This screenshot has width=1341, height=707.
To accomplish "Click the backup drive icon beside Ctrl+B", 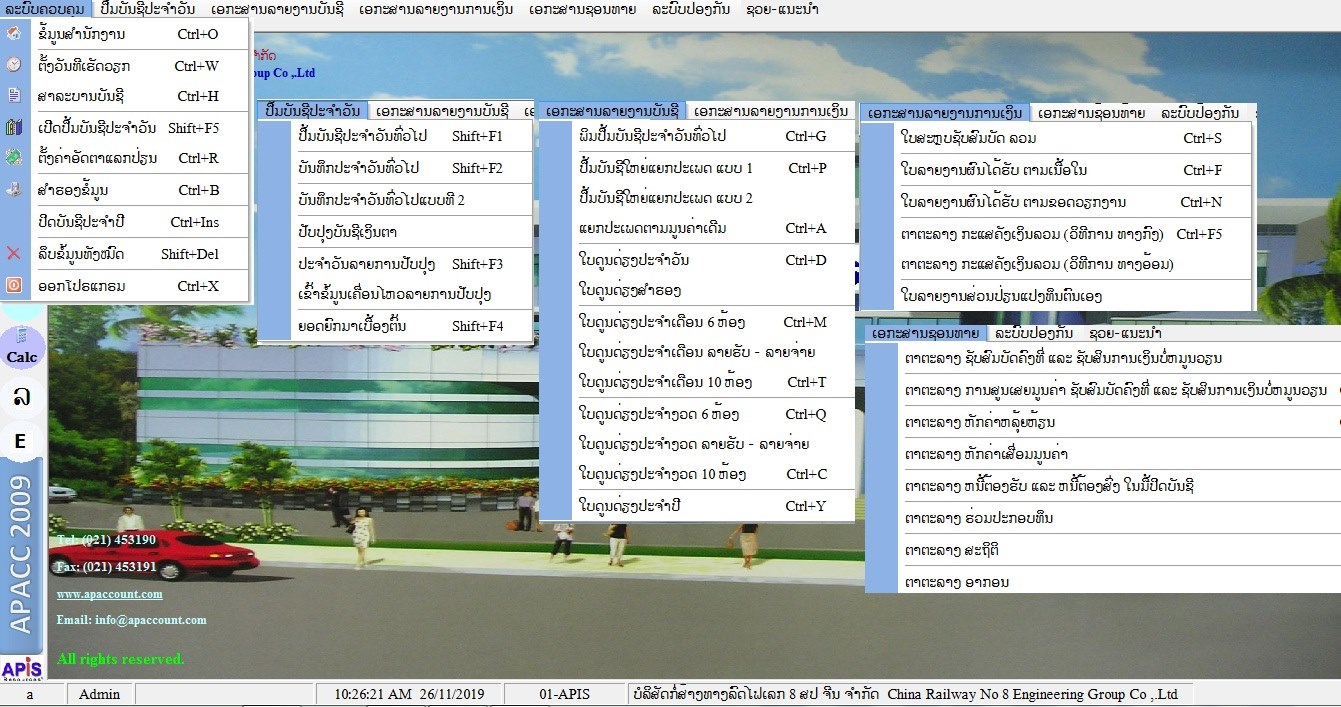I will pos(14,189).
